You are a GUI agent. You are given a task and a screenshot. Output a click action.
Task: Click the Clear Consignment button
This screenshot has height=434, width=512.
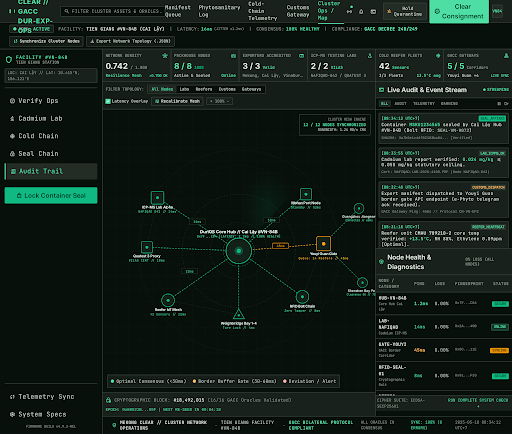click(x=459, y=11)
